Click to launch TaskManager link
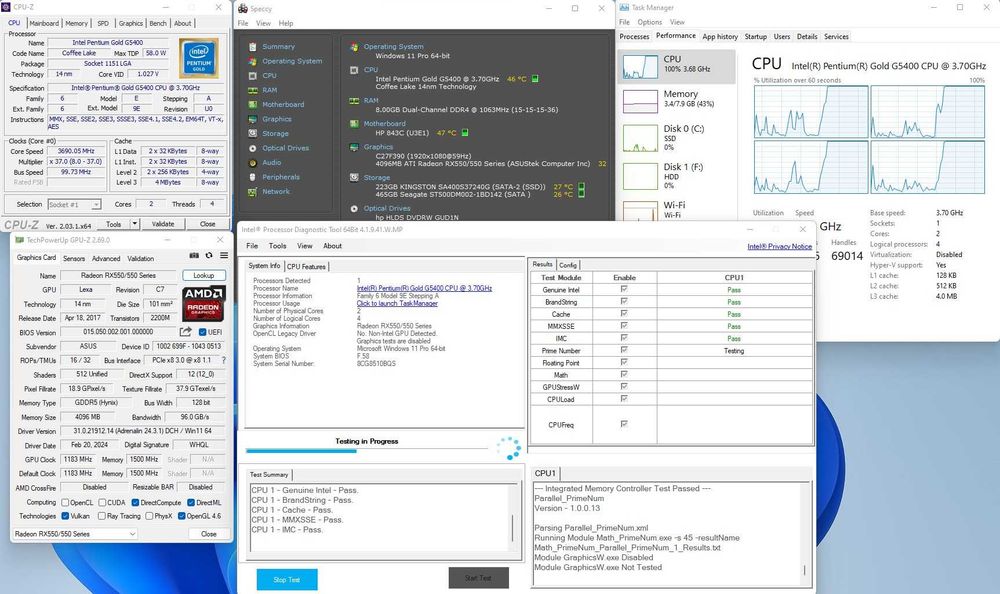The image size is (1000, 594). (x=397, y=304)
